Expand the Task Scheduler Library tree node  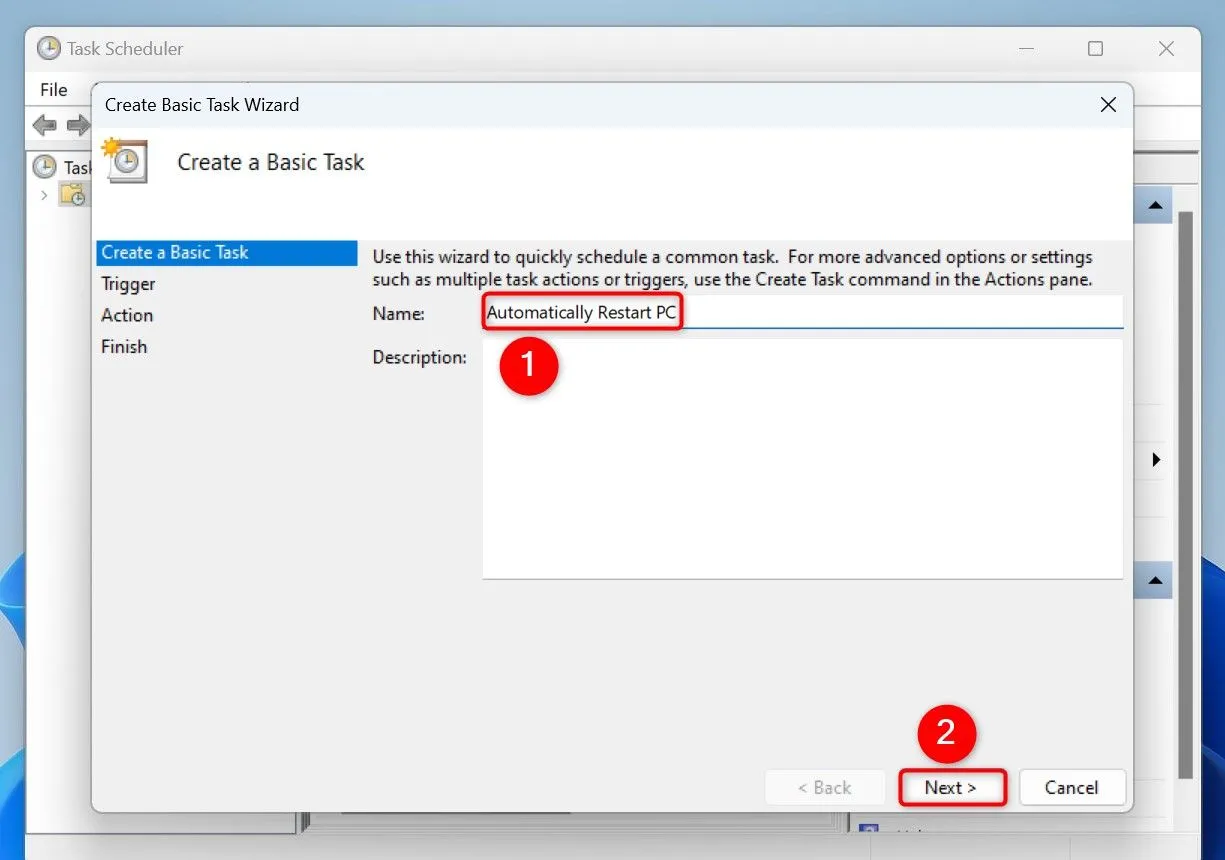point(44,195)
